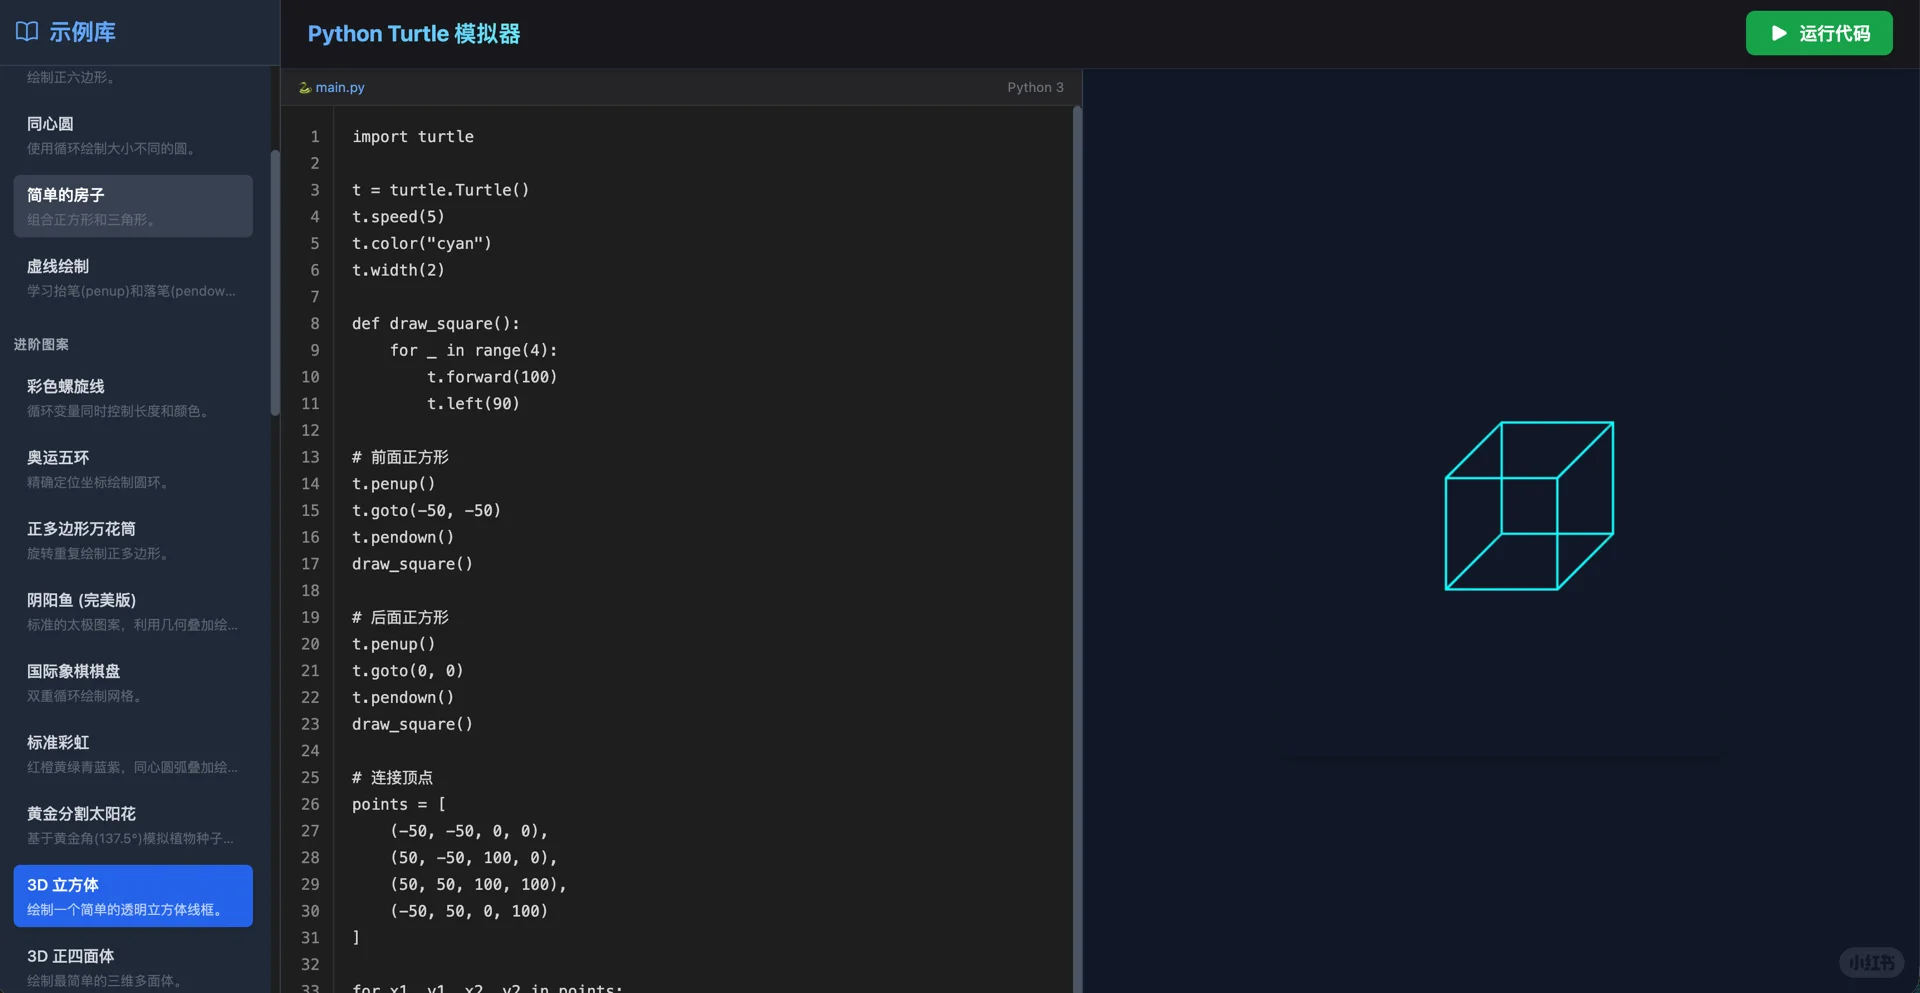Click the cyan cube drawing on canvas
Screen dimensions: 1920x993
click(x=1528, y=505)
